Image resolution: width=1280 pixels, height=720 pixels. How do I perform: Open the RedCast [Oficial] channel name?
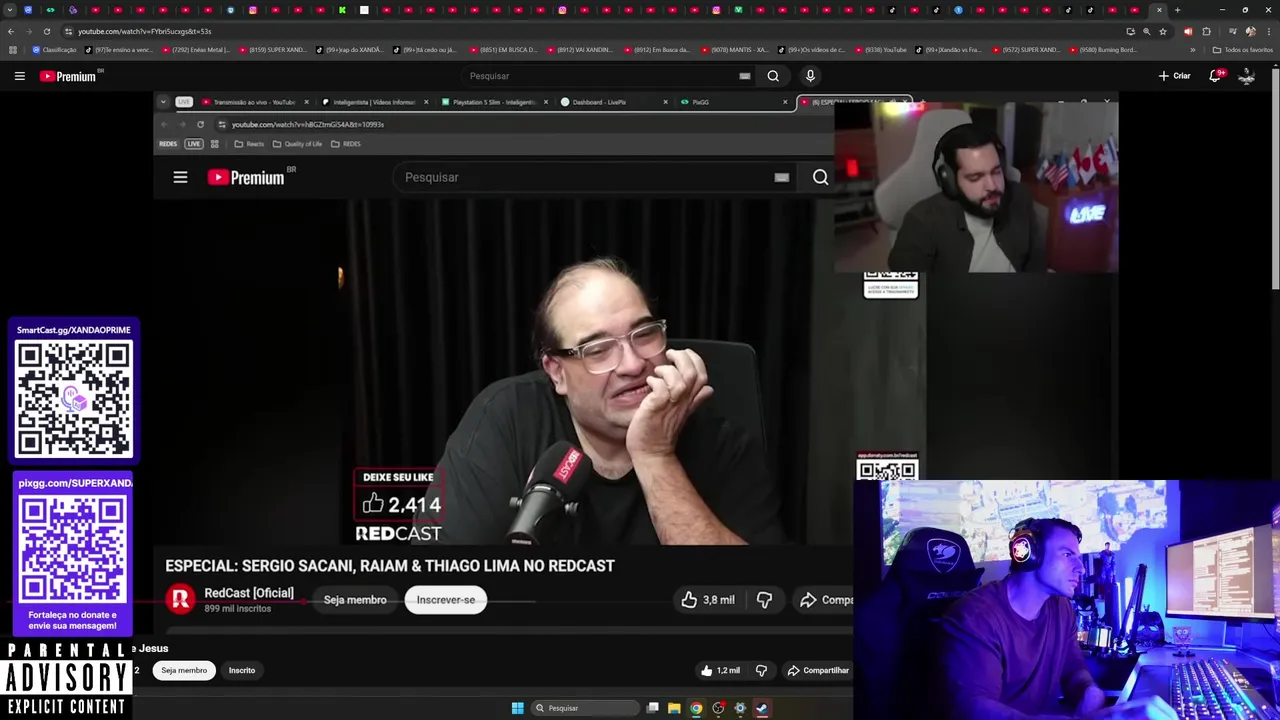249,593
